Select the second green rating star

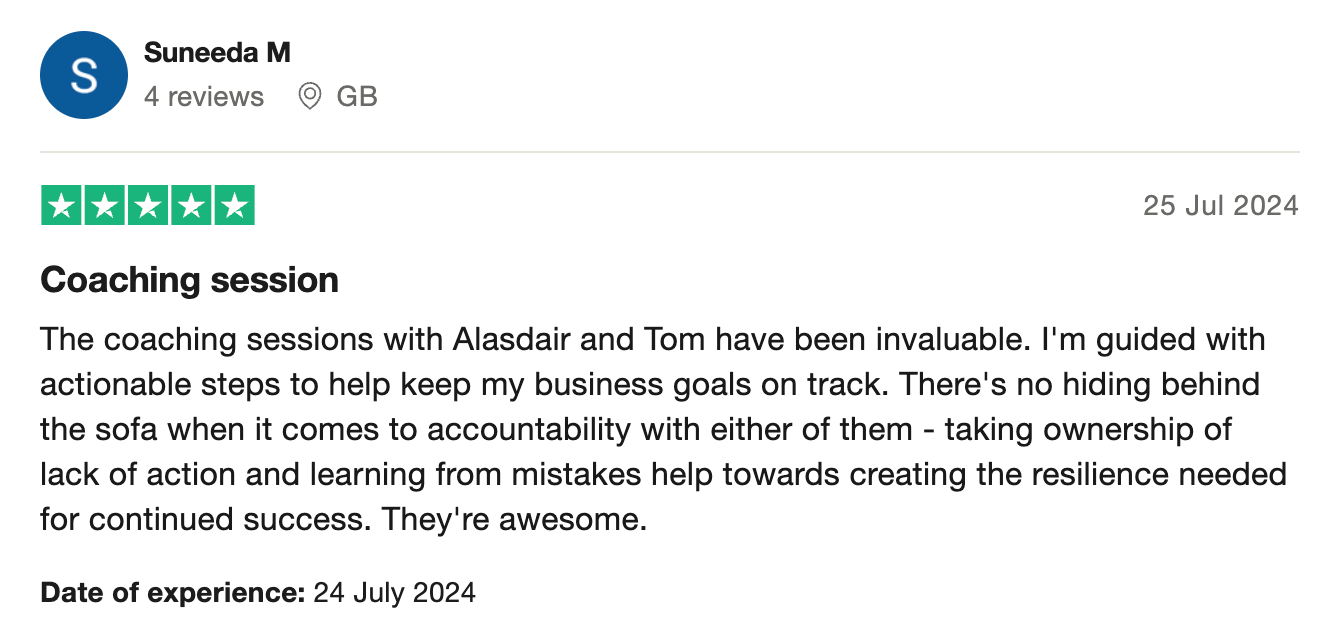click(x=104, y=206)
